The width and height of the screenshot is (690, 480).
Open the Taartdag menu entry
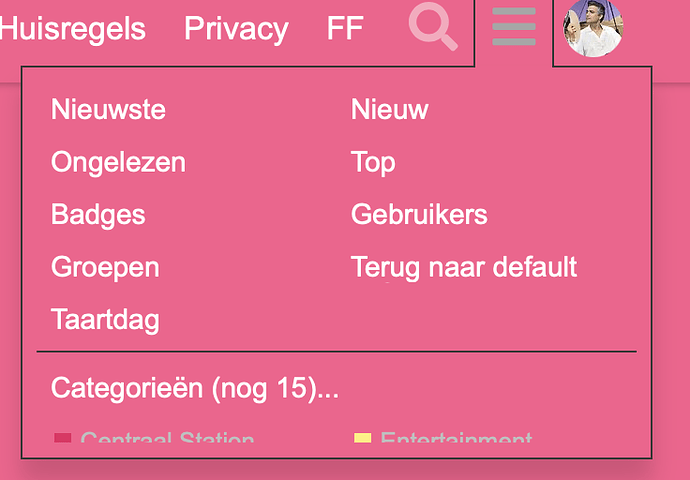105,320
